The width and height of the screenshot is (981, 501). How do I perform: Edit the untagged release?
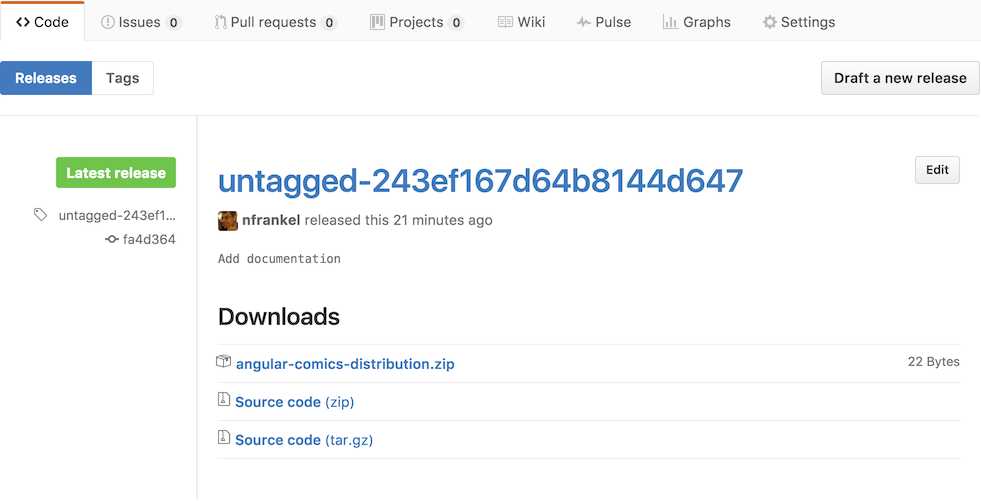click(937, 170)
